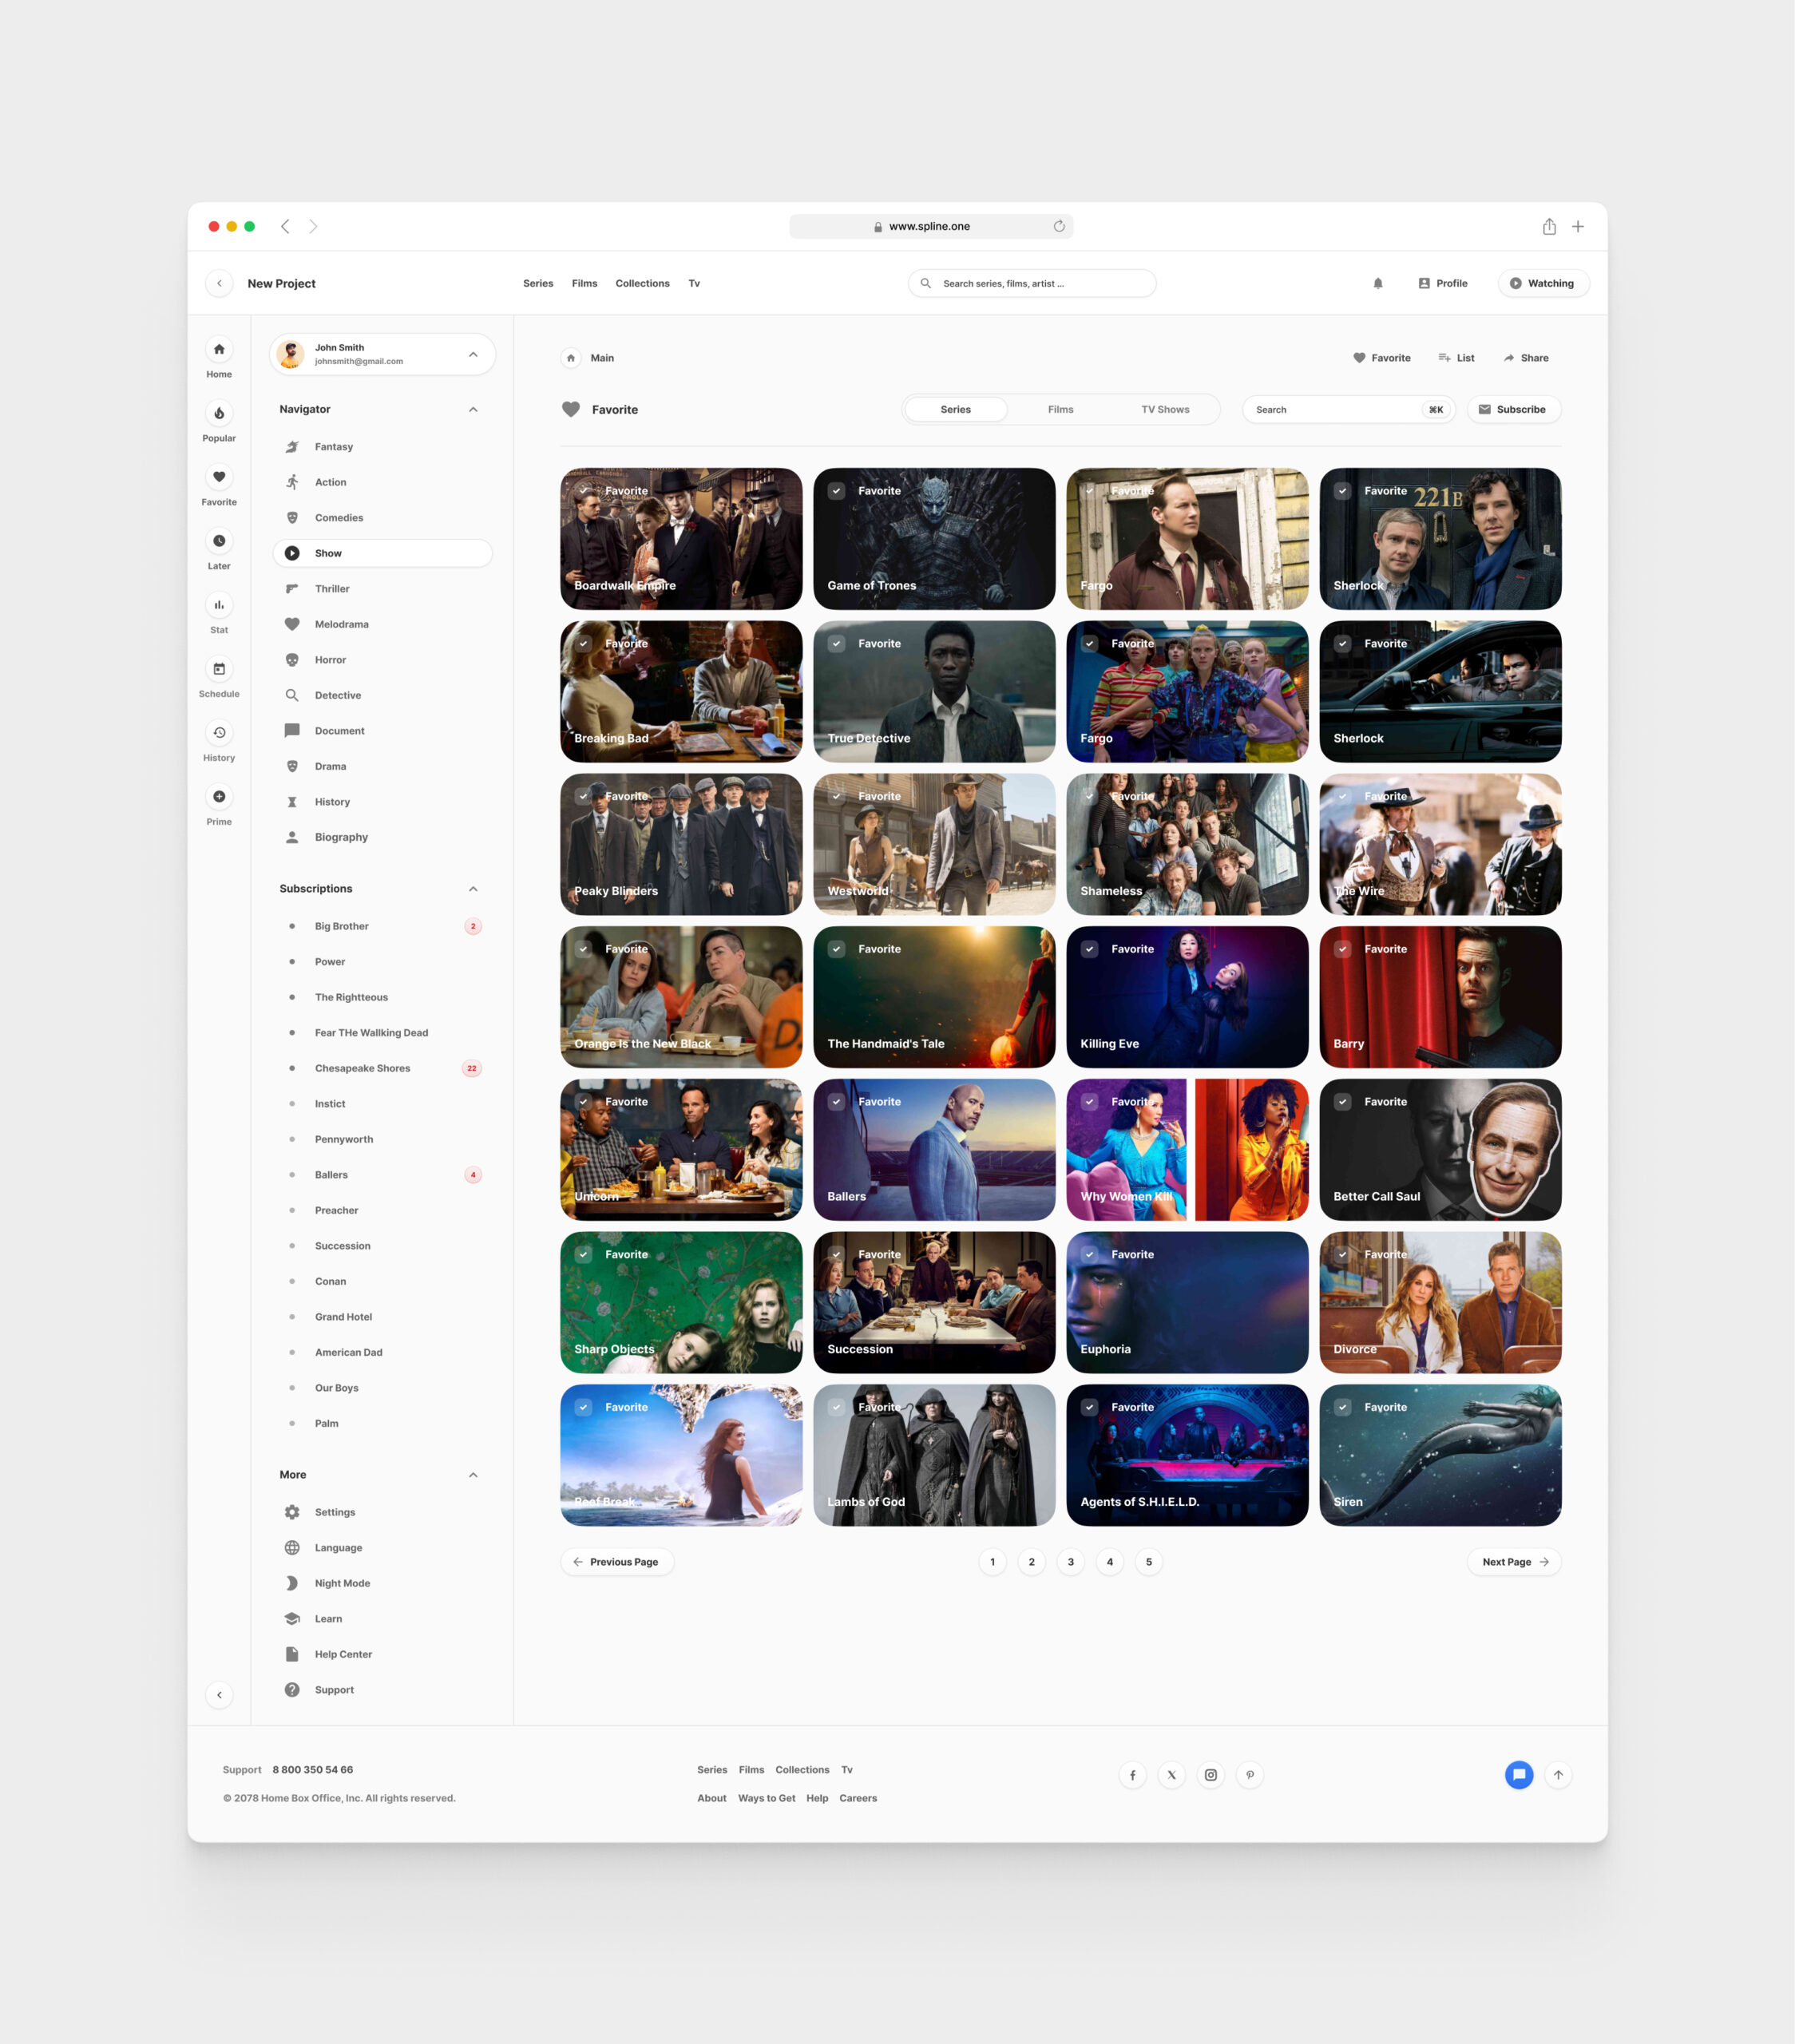Click the notification bell icon
1795x2044 pixels.
click(x=1378, y=283)
